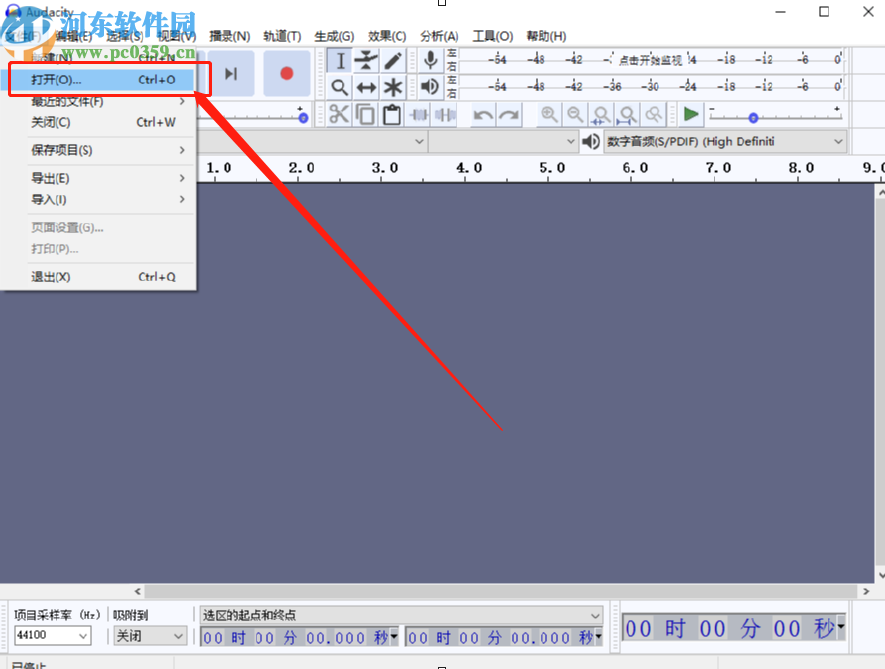Select the Multi-tool asterisk
Image resolution: width=885 pixels, height=669 pixels.
point(393,87)
